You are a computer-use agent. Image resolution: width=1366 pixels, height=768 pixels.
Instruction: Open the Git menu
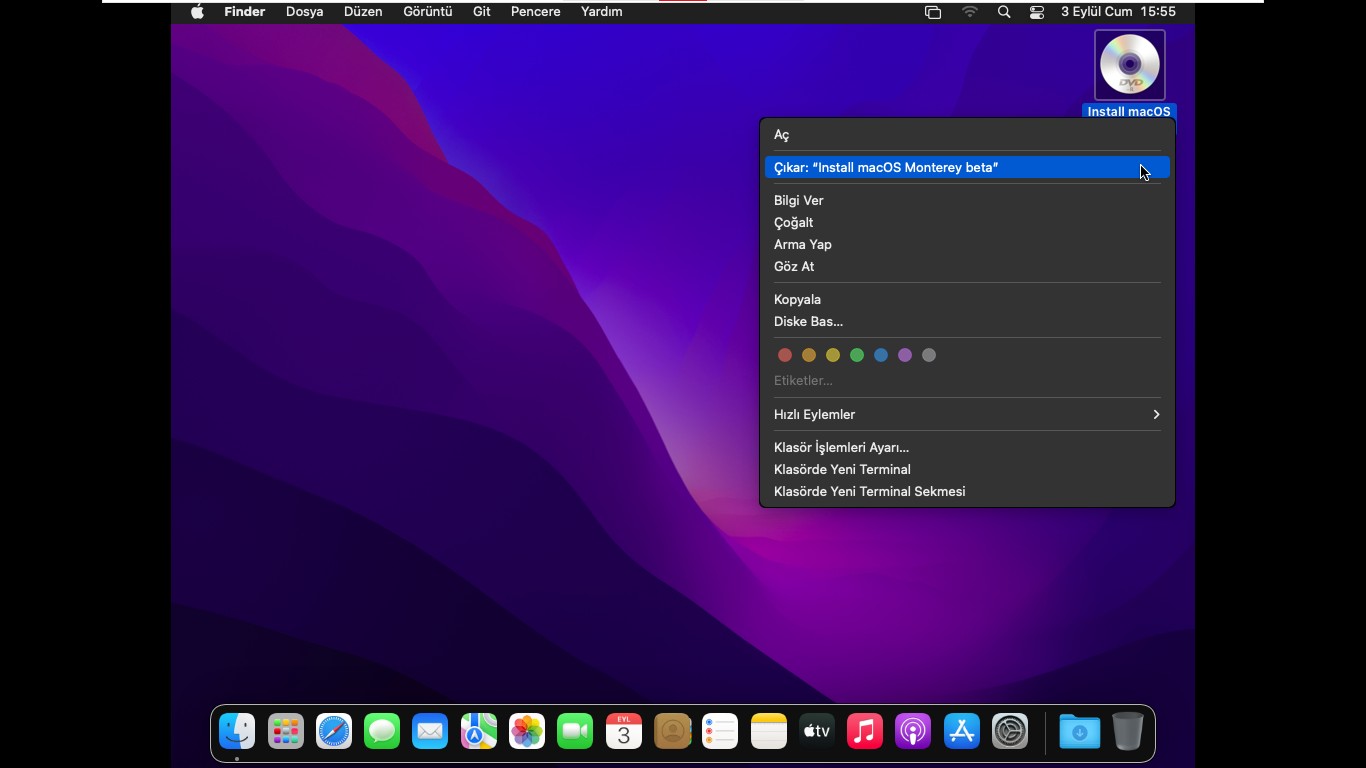[482, 12]
